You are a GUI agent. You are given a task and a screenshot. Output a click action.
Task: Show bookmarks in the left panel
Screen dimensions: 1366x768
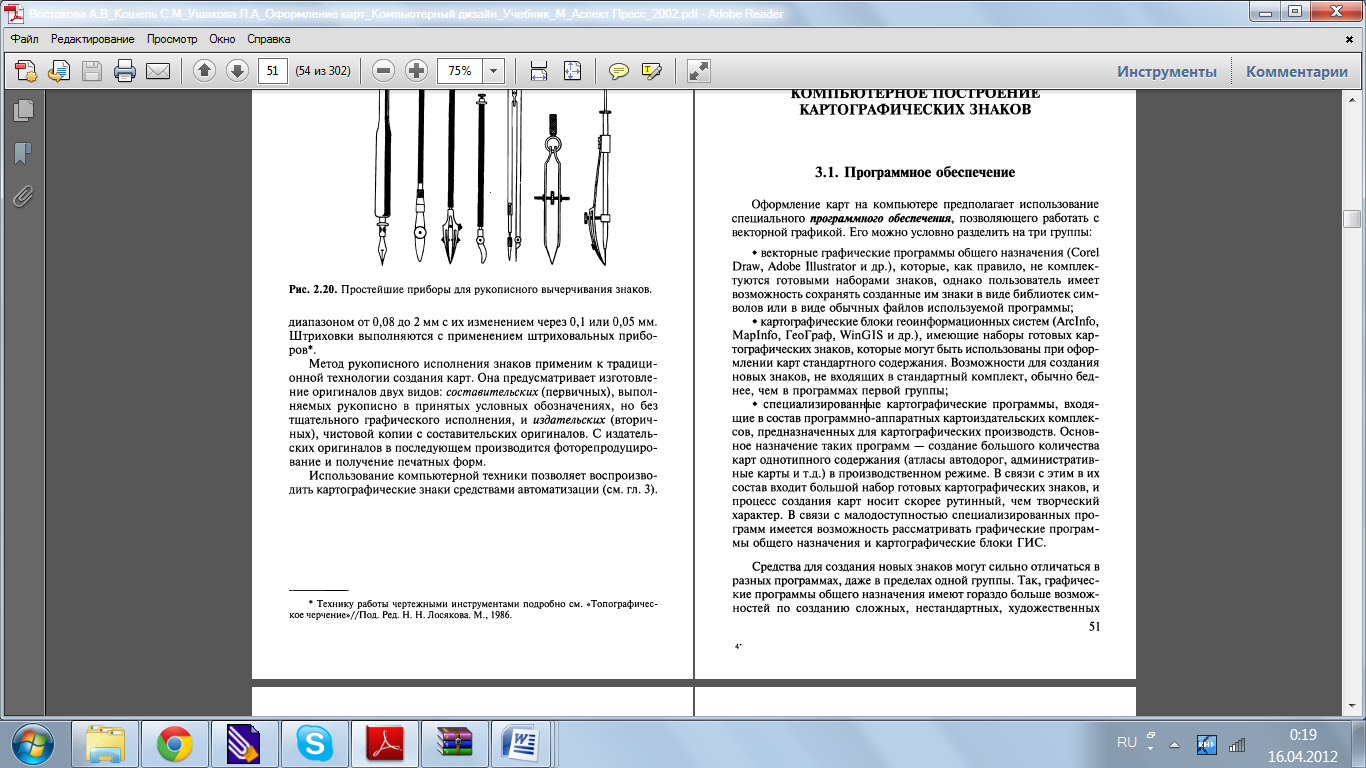point(23,153)
